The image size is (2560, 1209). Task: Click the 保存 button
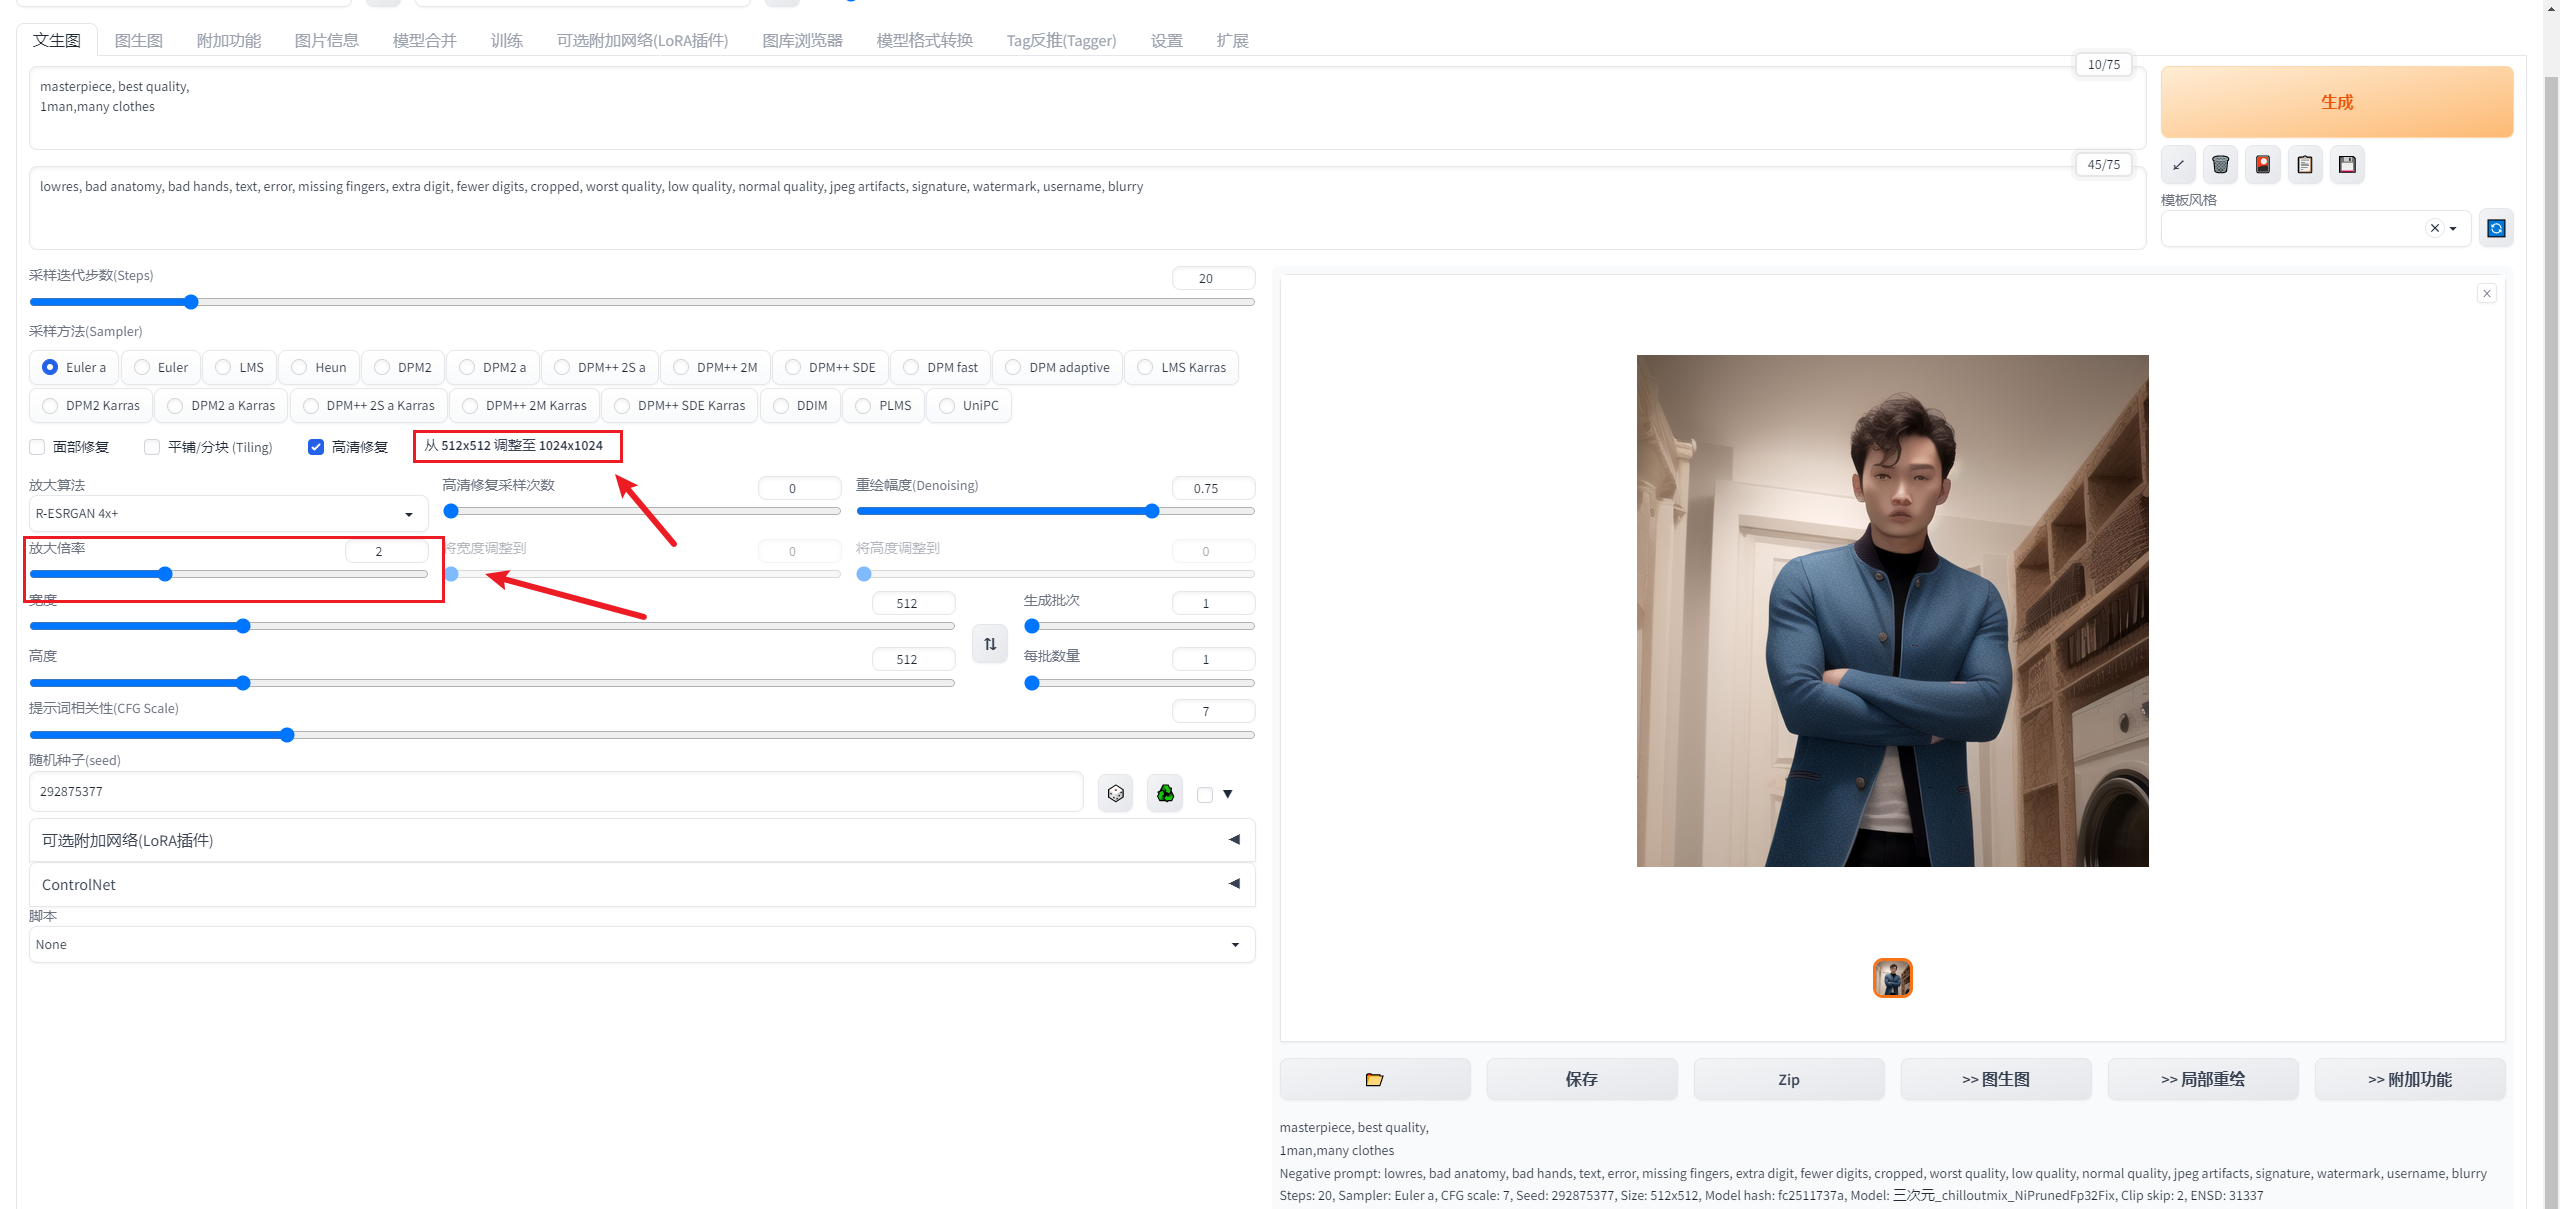click(1581, 1079)
